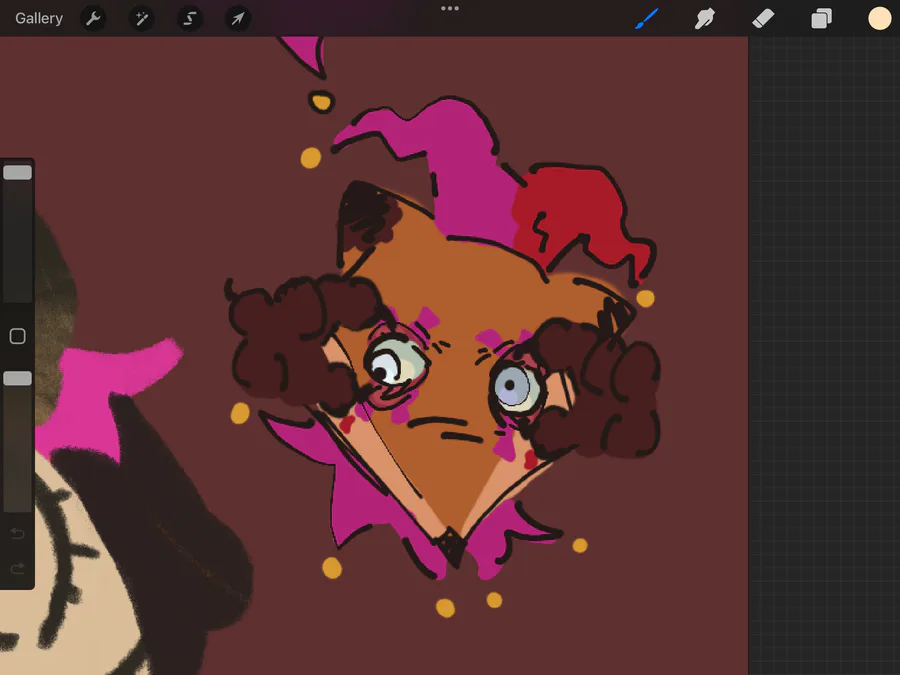Activate the Transform arrow tool
Viewport: 900px width, 675px height.
pos(238,18)
